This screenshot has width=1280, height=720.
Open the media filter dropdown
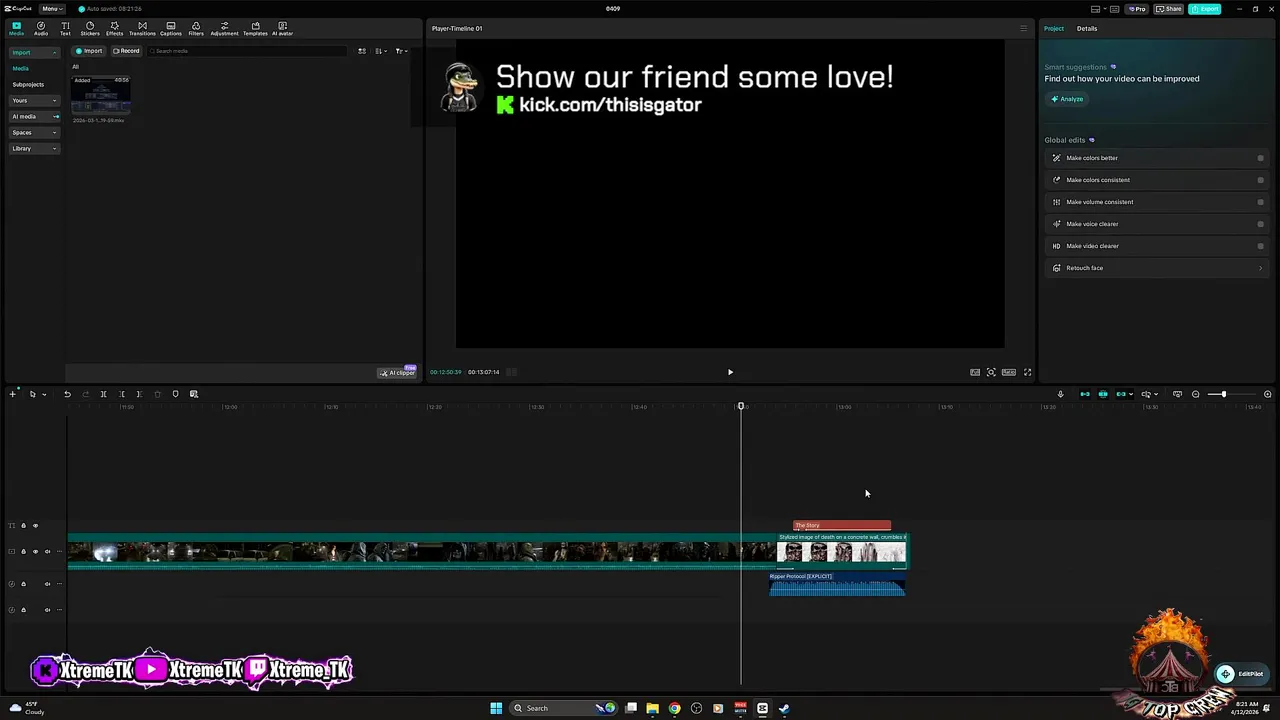click(x=400, y=51)
